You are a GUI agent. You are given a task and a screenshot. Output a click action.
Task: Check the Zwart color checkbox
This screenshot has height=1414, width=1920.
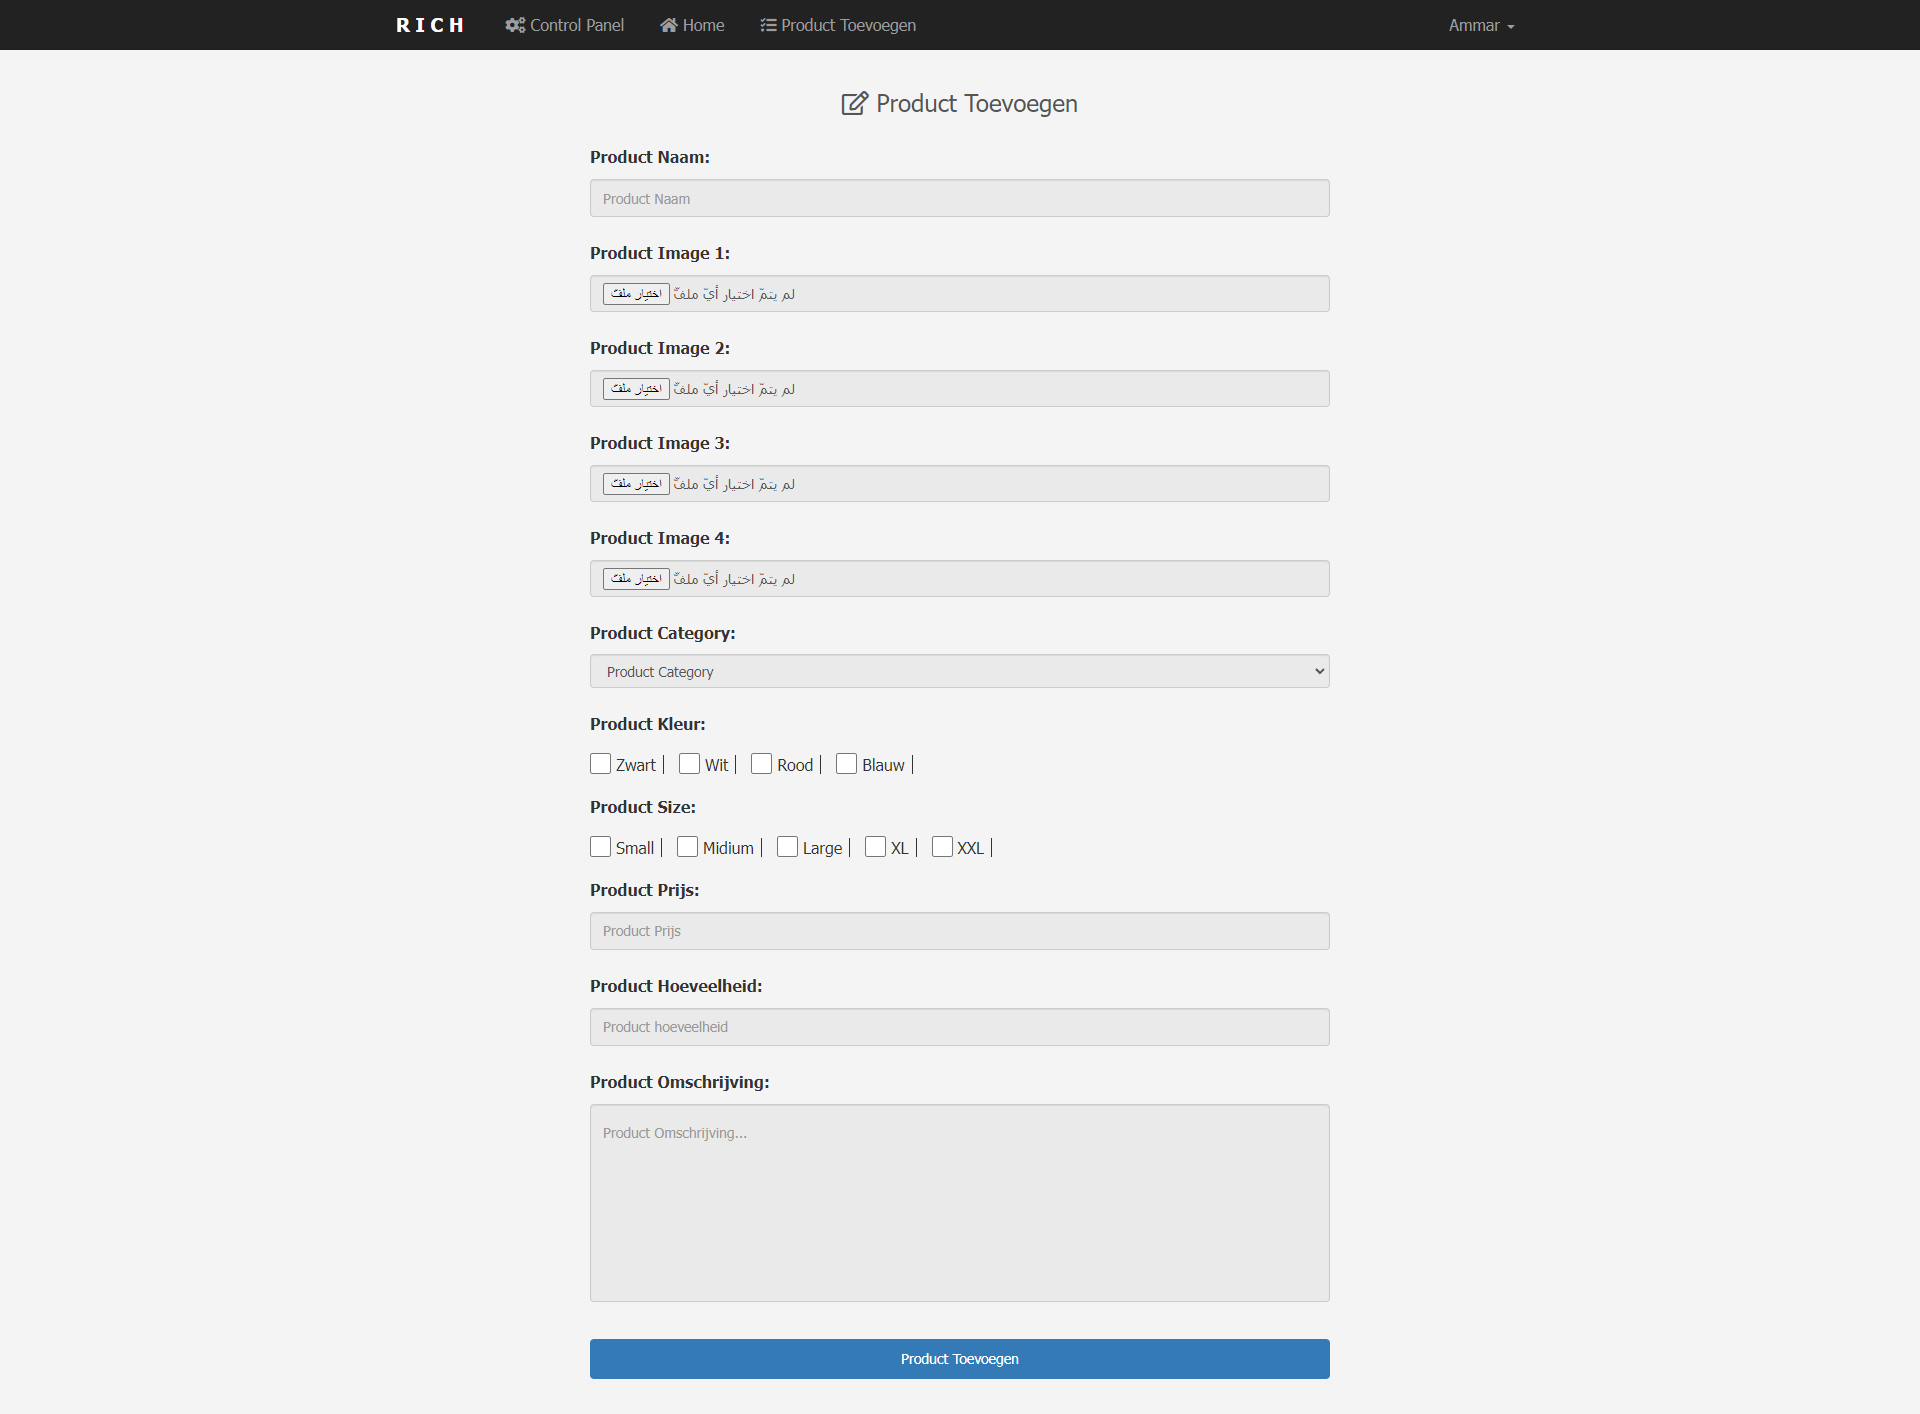[x=600, y=764]
